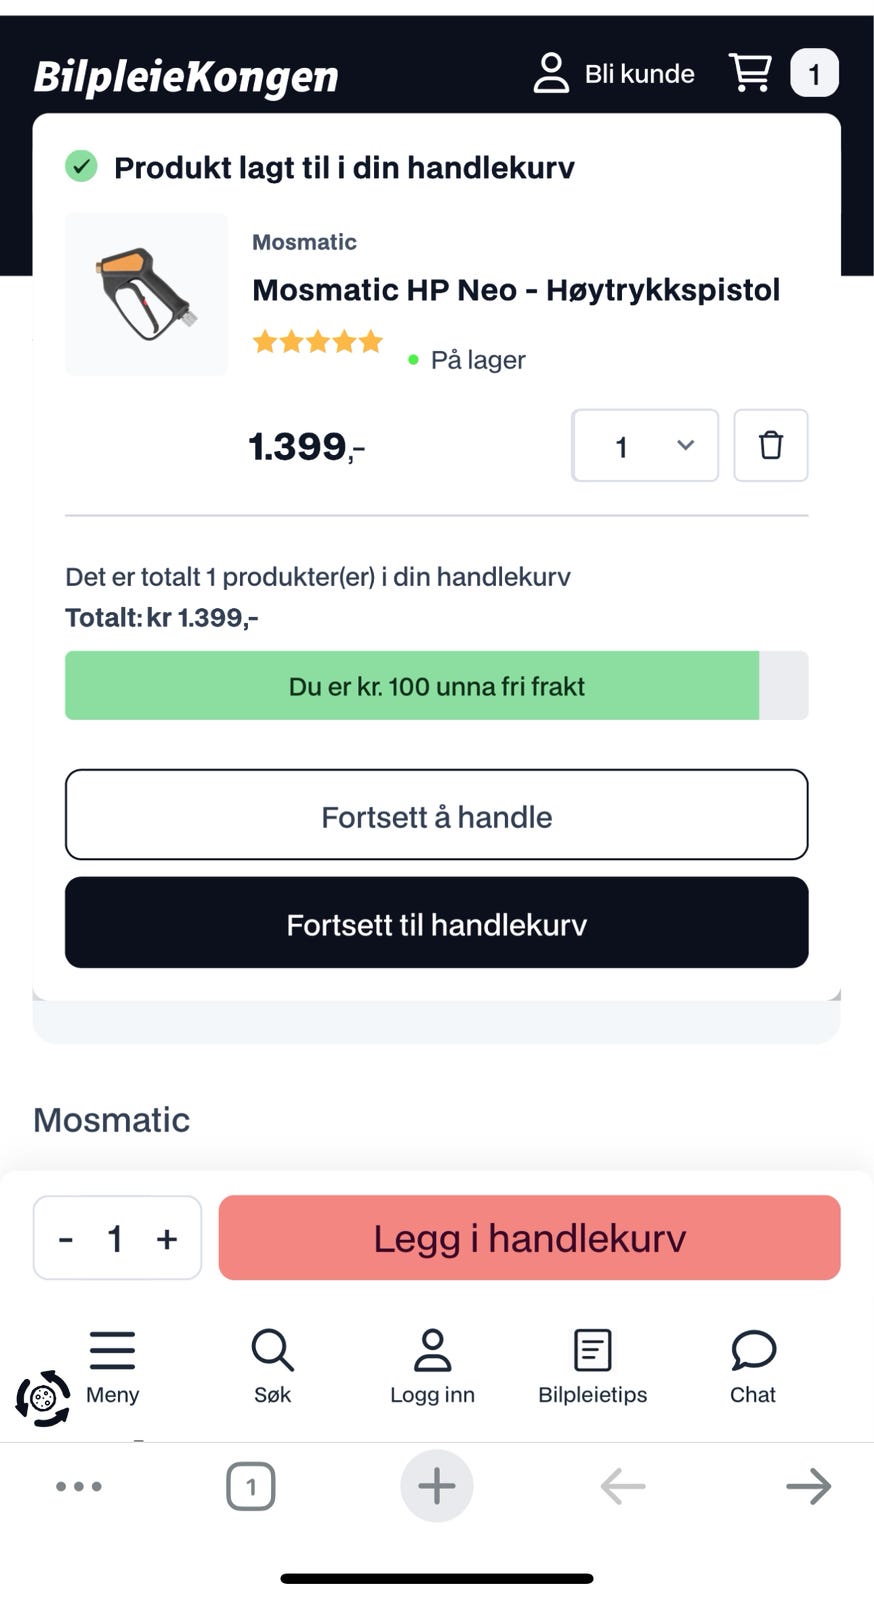
Task: Open Bilpleietips document icon
Action: [592, 1350]
